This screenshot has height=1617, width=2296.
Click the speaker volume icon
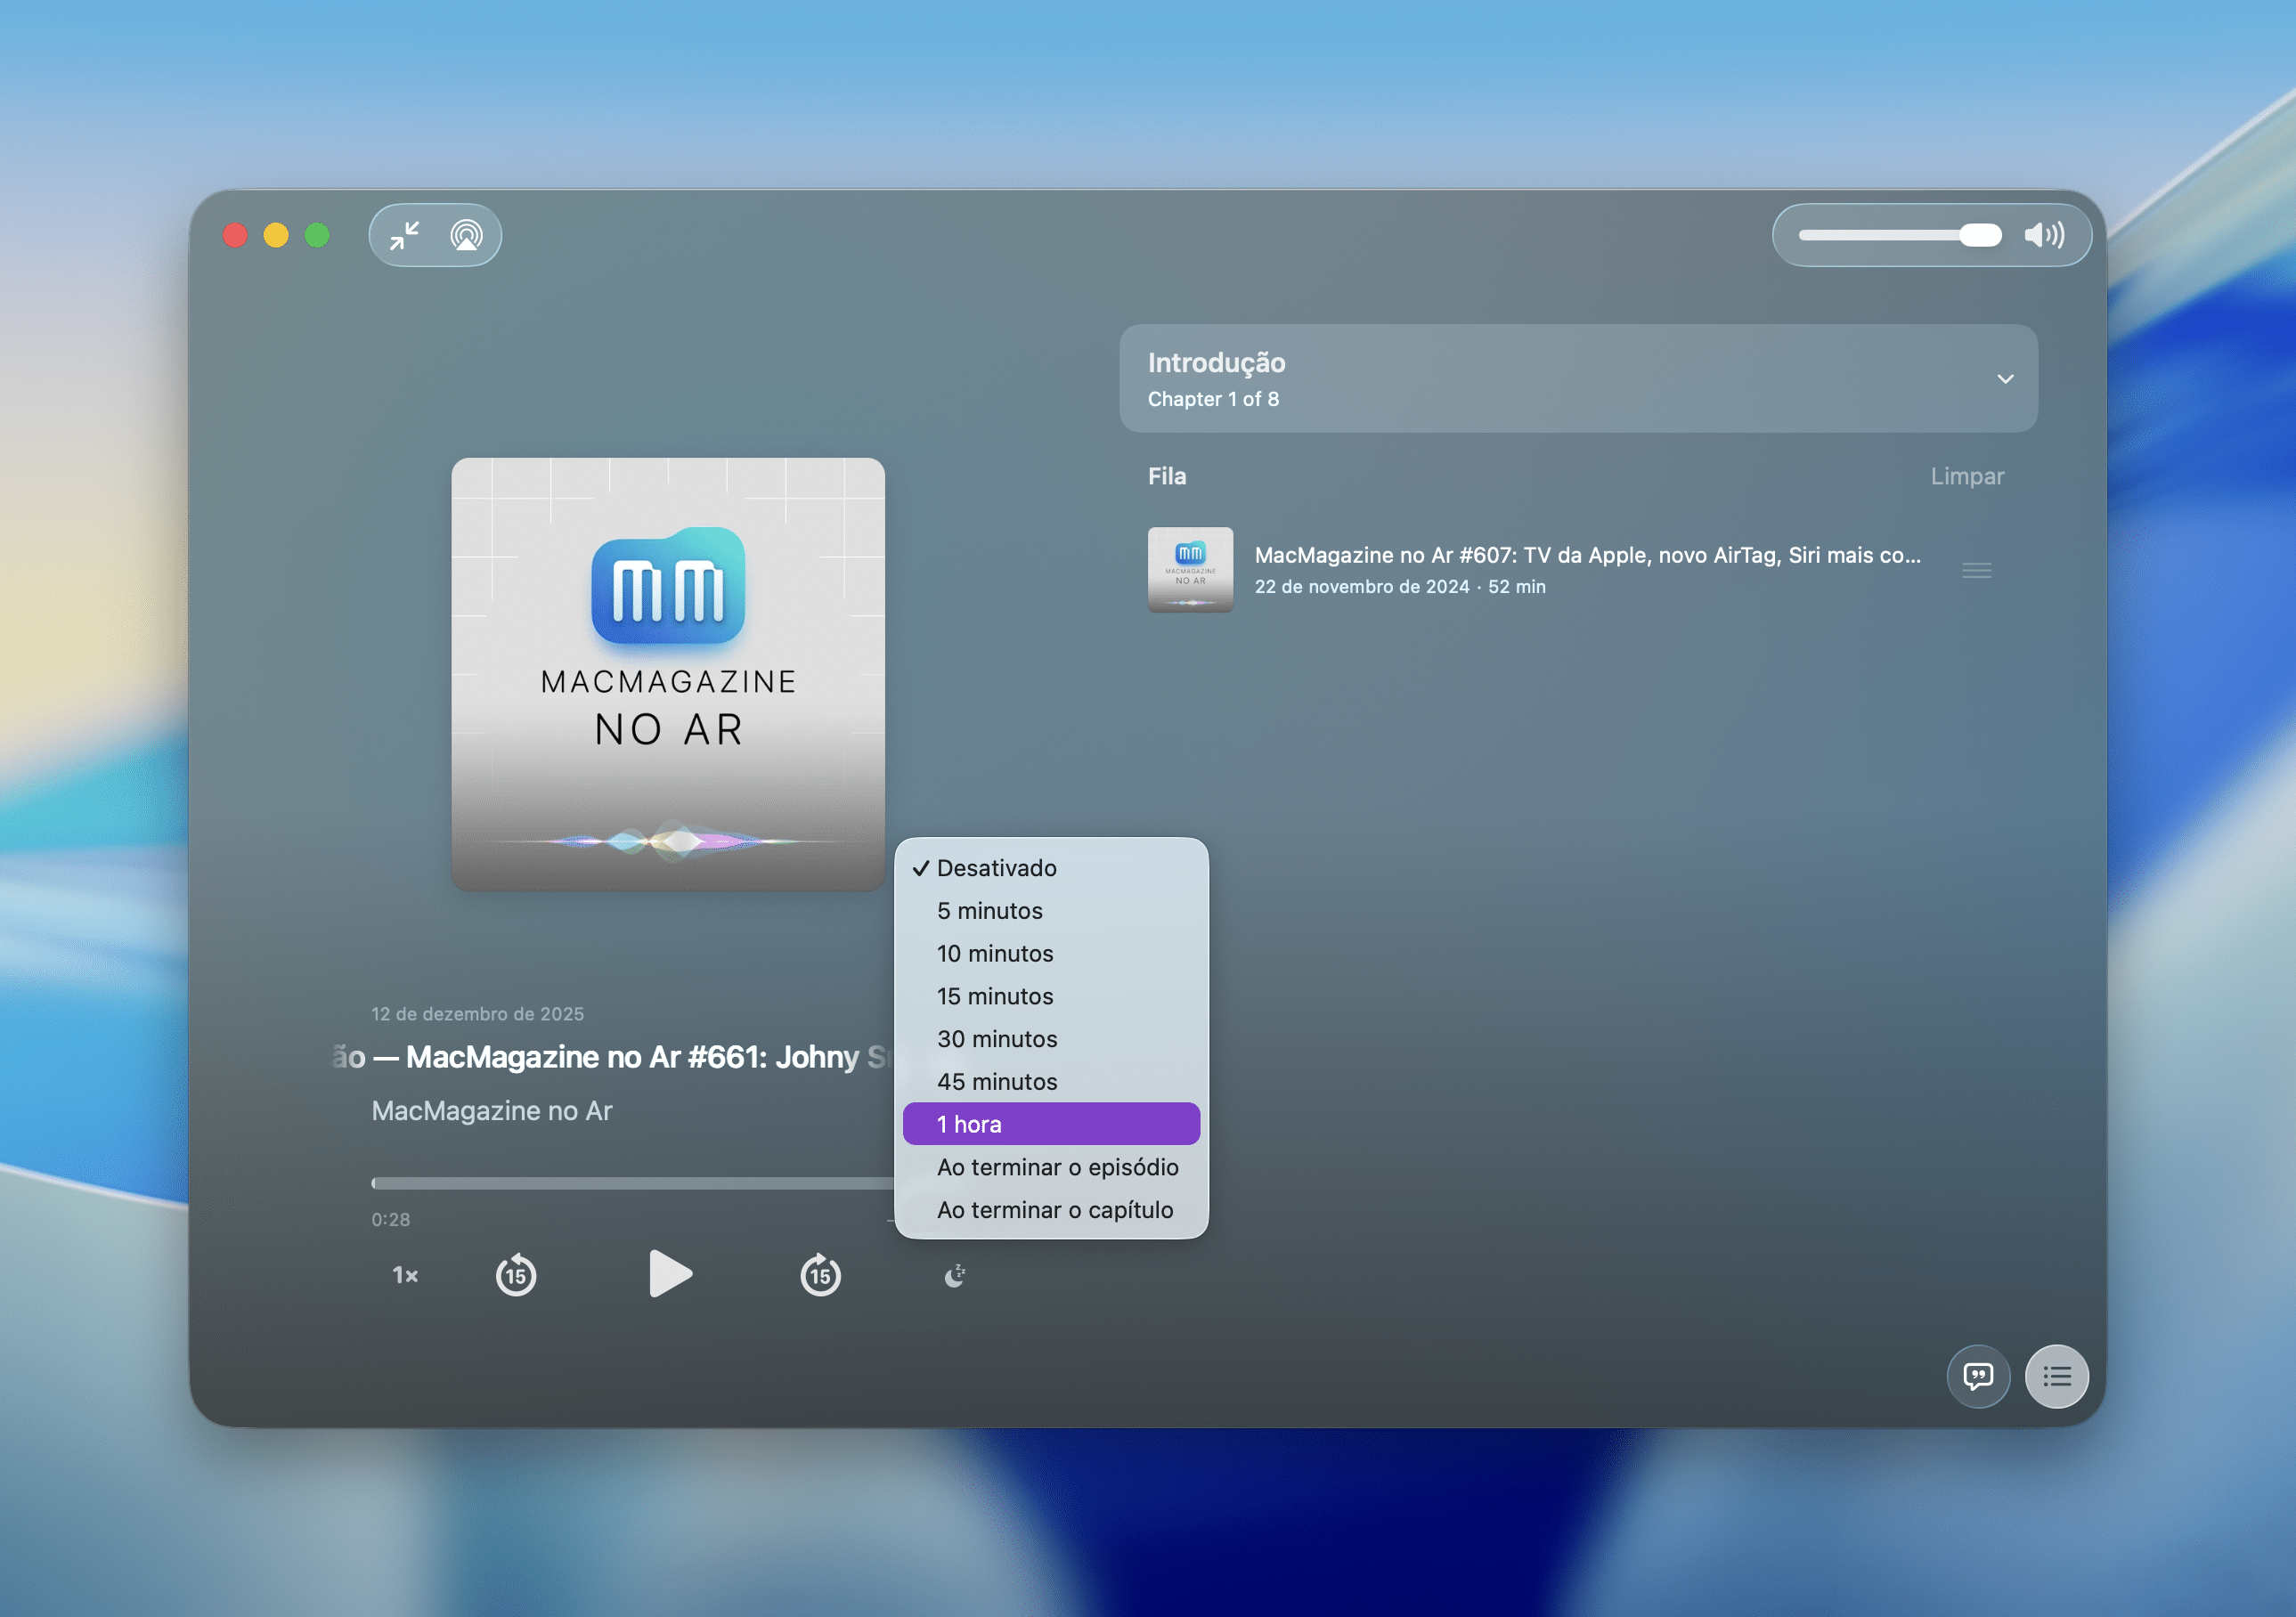click(x=2043, y=235)
